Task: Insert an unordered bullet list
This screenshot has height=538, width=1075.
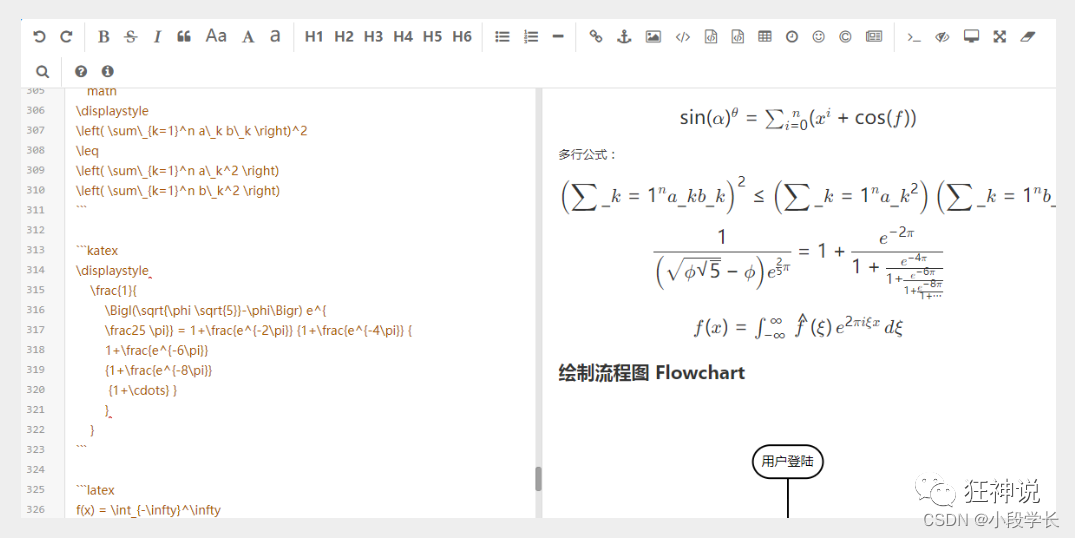Action: coord(503,37)
